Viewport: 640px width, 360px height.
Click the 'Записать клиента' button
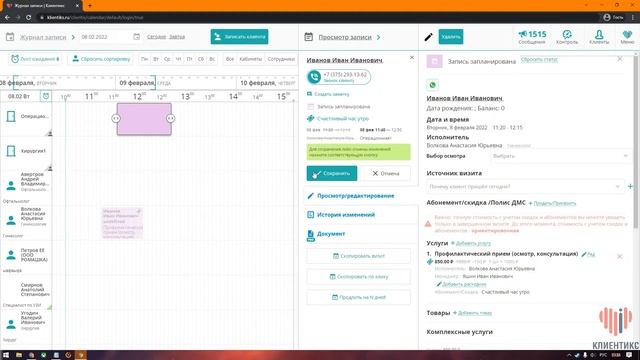[x=239, y=37]
